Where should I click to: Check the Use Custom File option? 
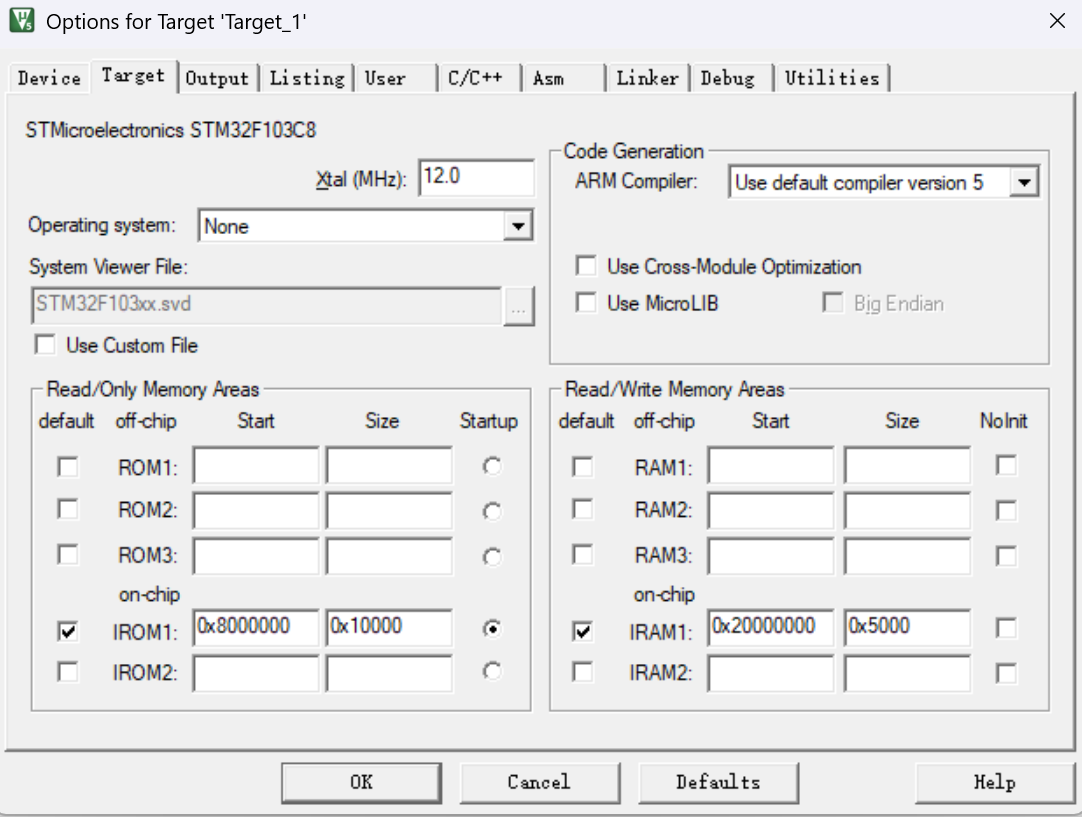(x=45, y=345)
